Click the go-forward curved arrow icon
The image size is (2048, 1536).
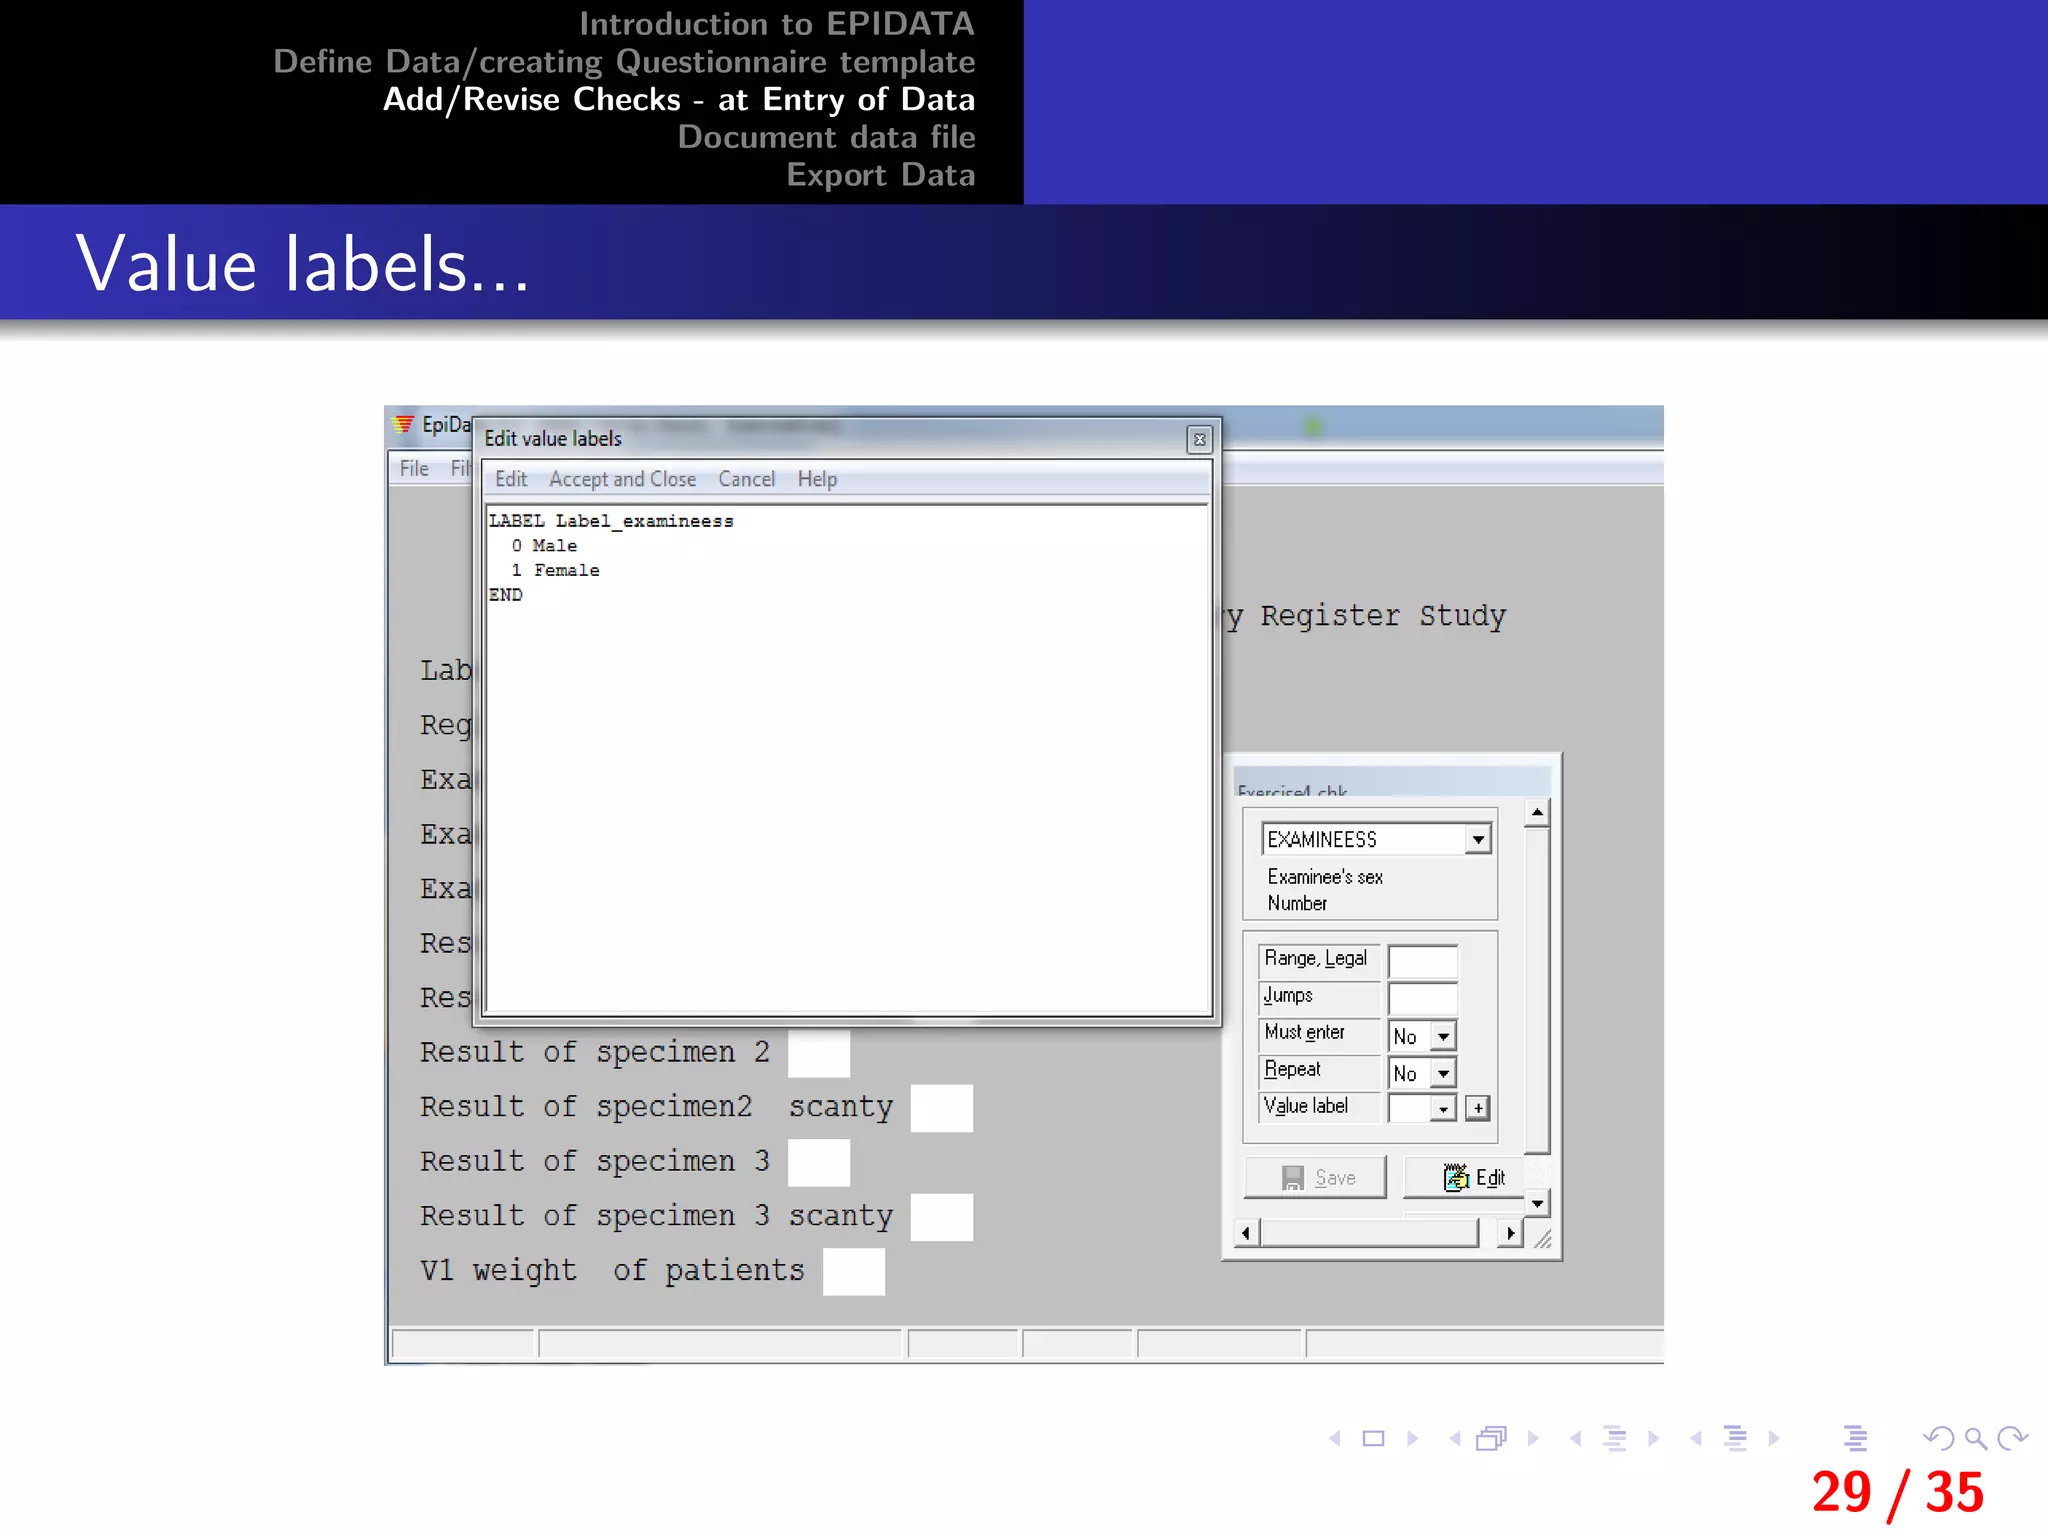click(2012, 1439)
